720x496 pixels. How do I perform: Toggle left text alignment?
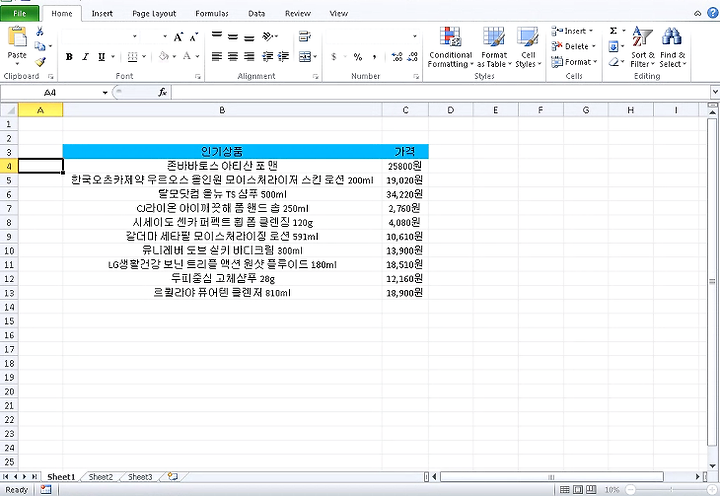[217, 56]
